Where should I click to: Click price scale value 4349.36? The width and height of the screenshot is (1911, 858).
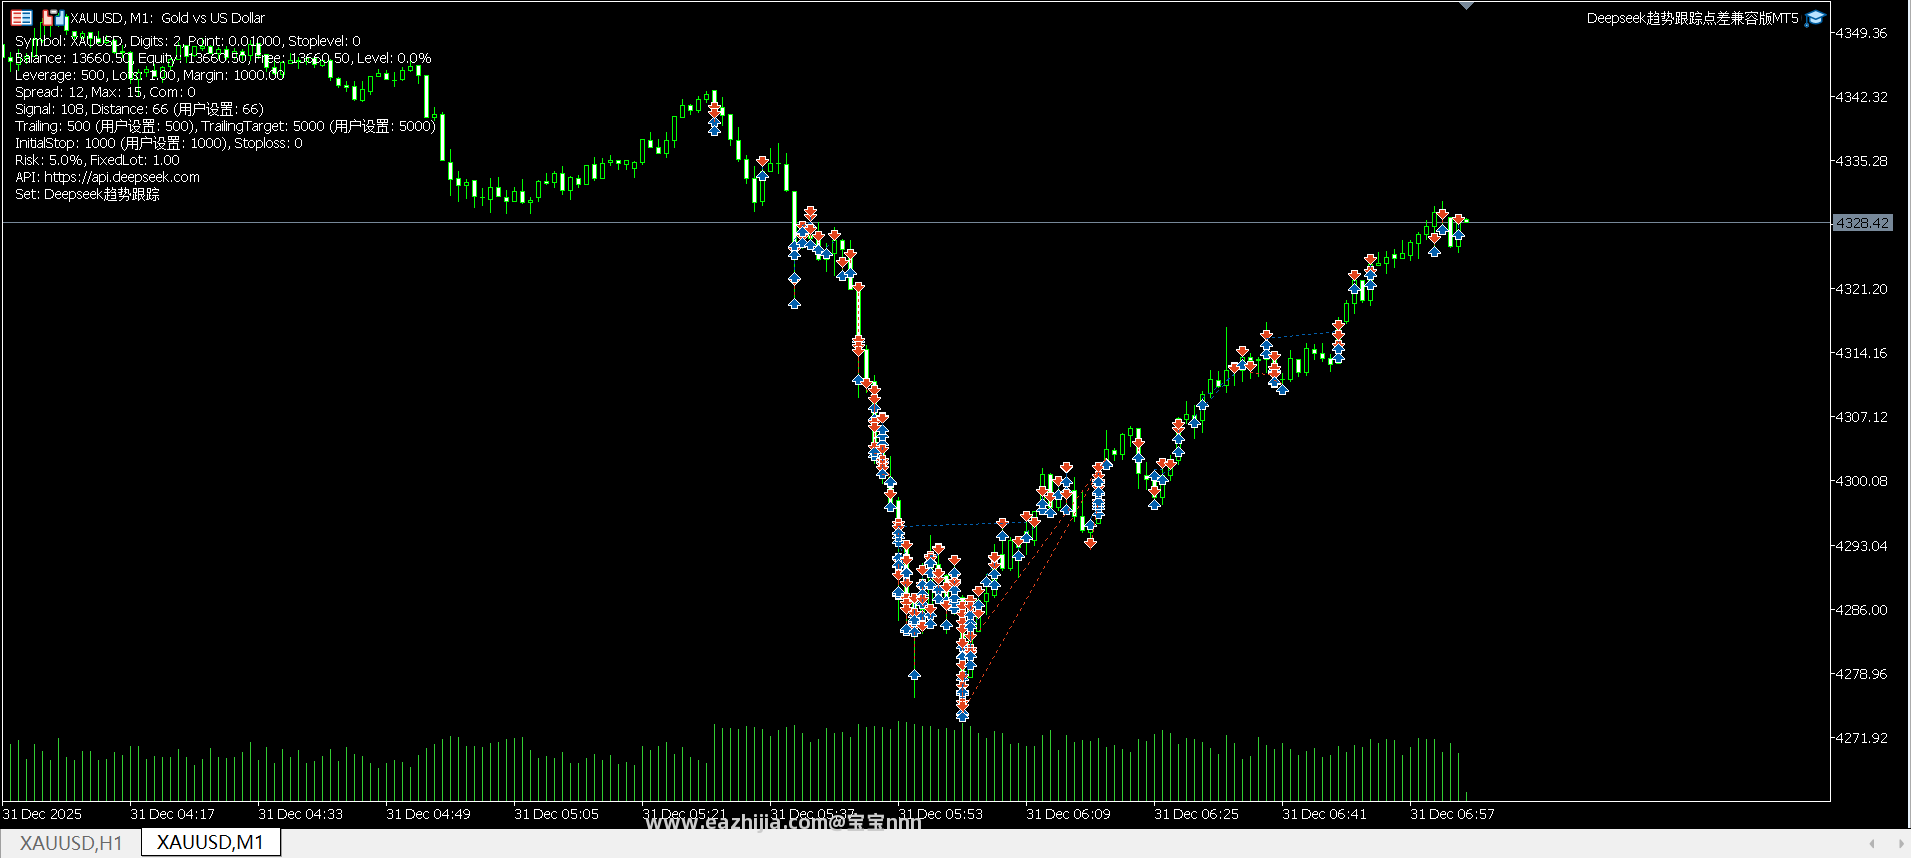[x=1861, y=33]
